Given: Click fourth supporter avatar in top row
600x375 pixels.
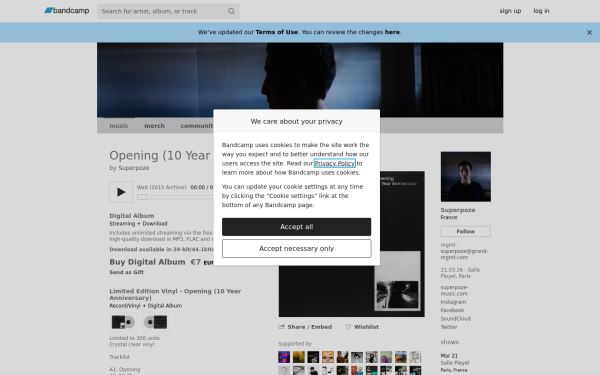Looking at the screenshot, I should [328, 357].
